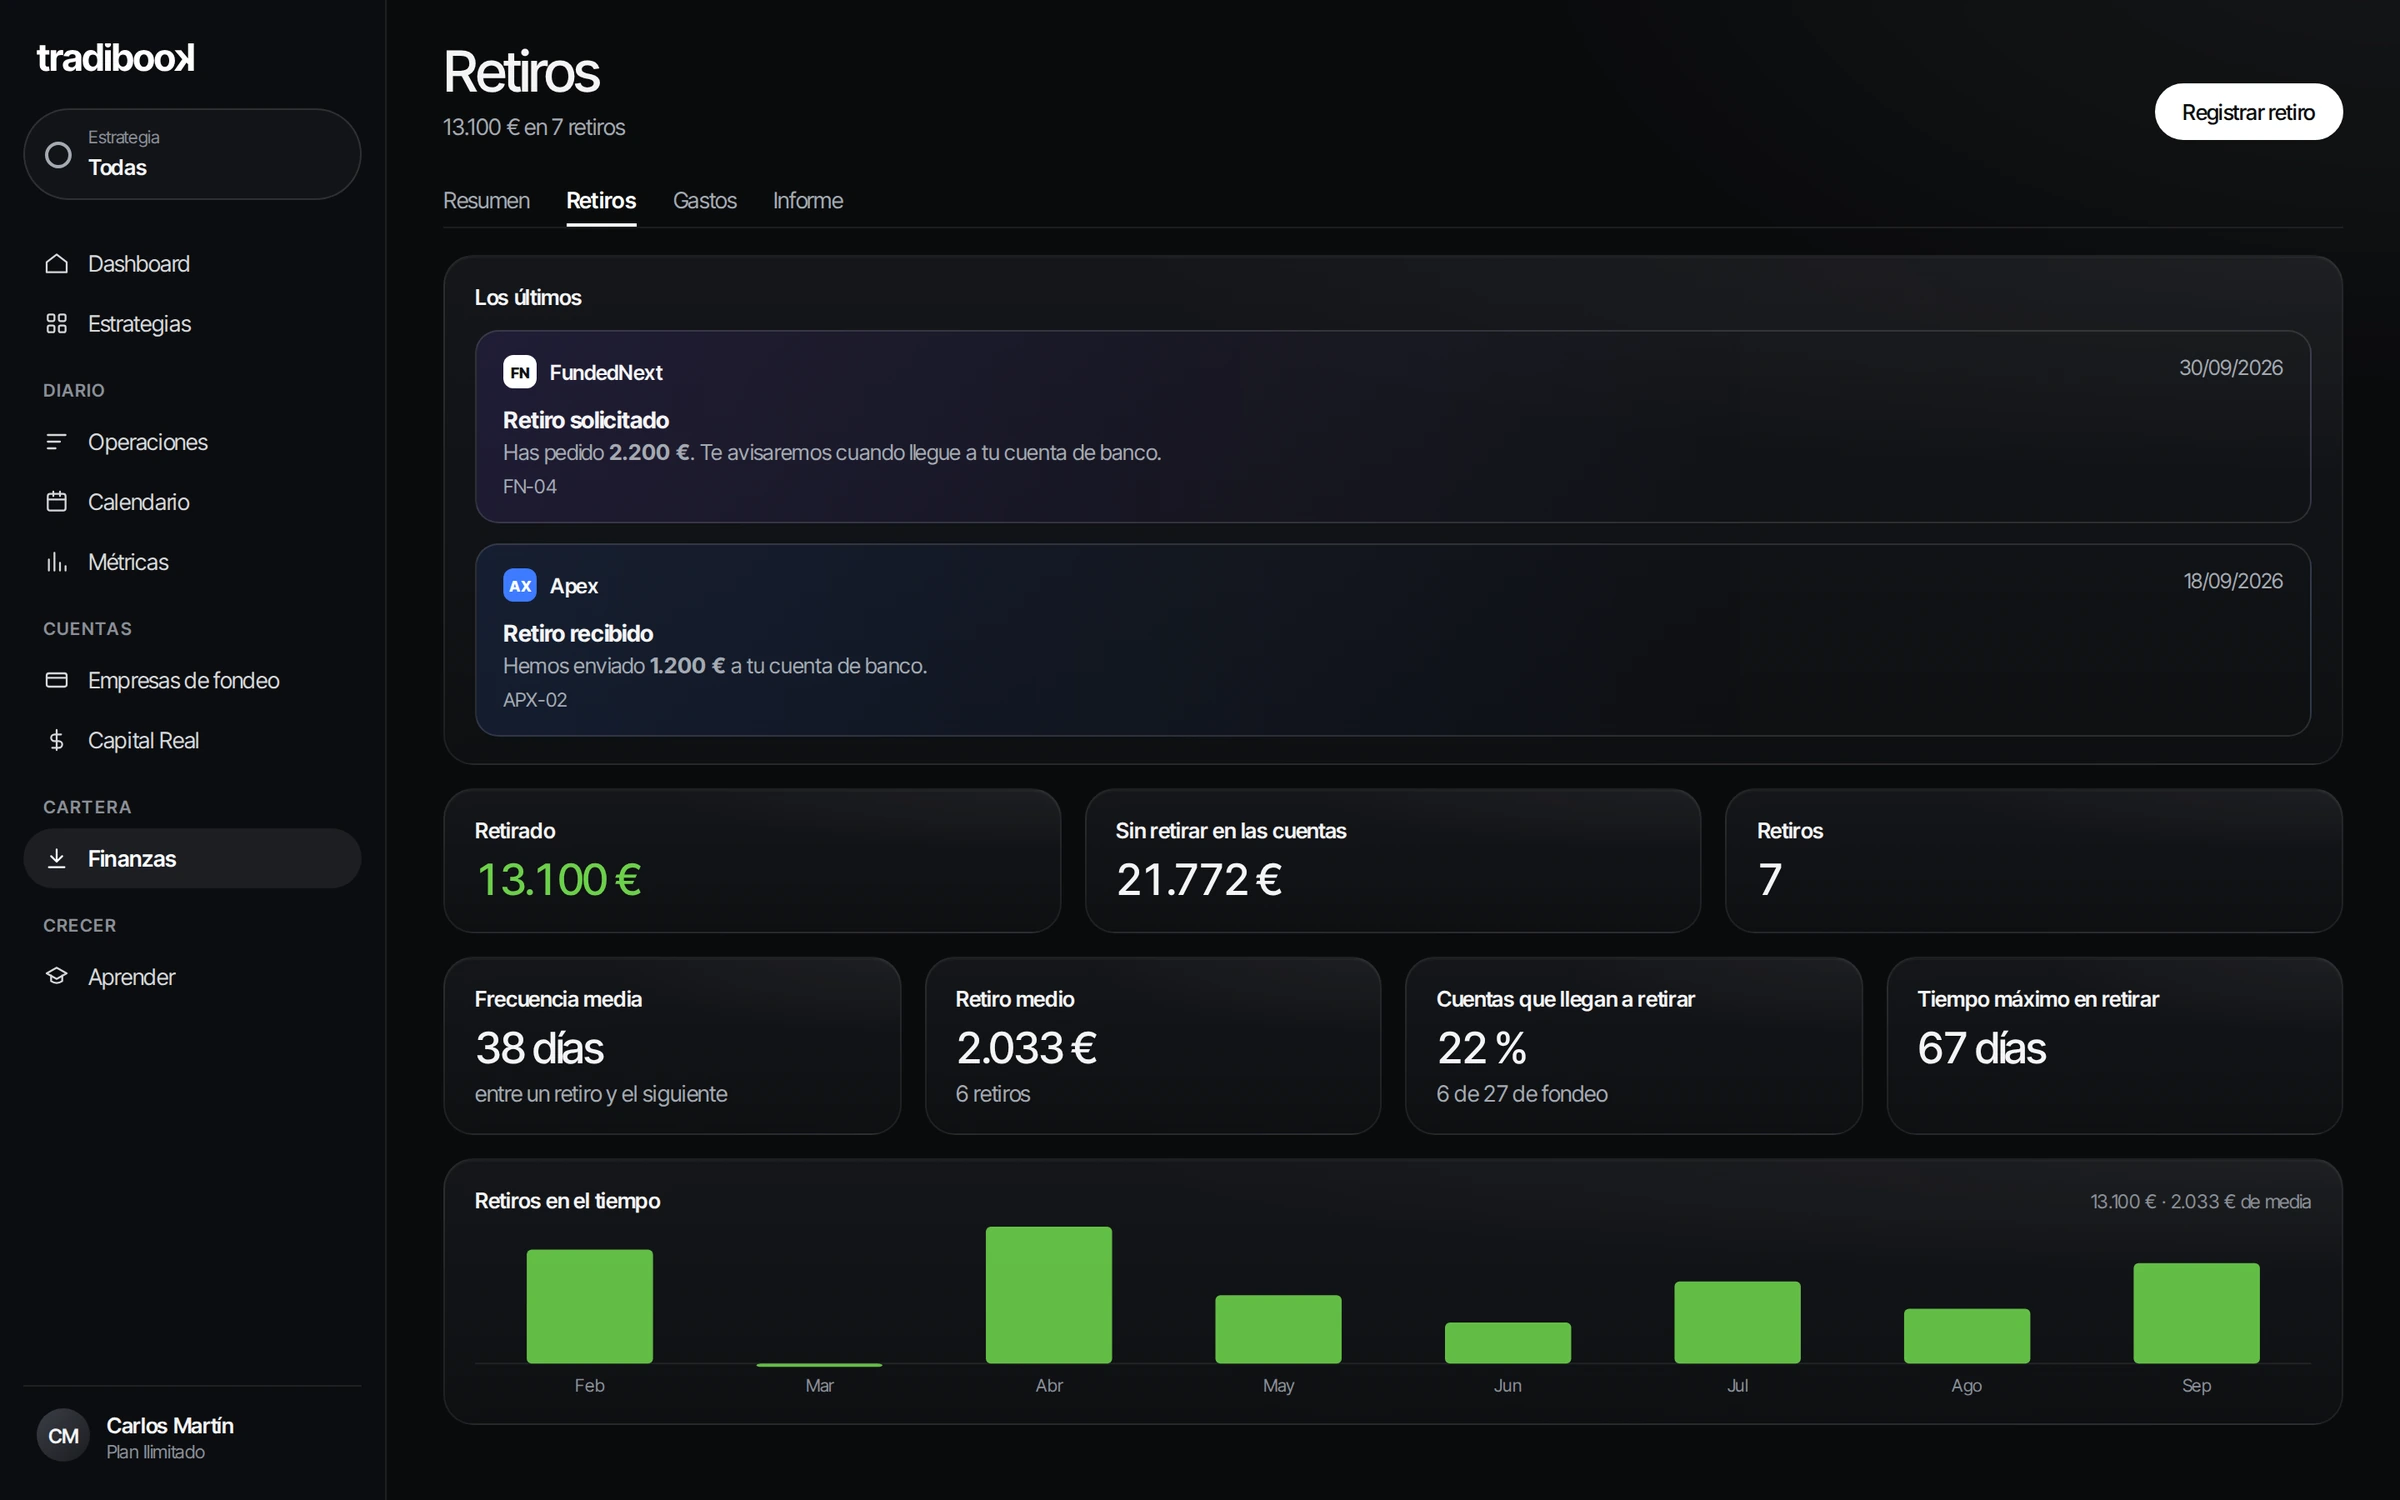Click the Estrategias grid icon
This screenshot has width=2400, height=1500.
click(57, 324)
